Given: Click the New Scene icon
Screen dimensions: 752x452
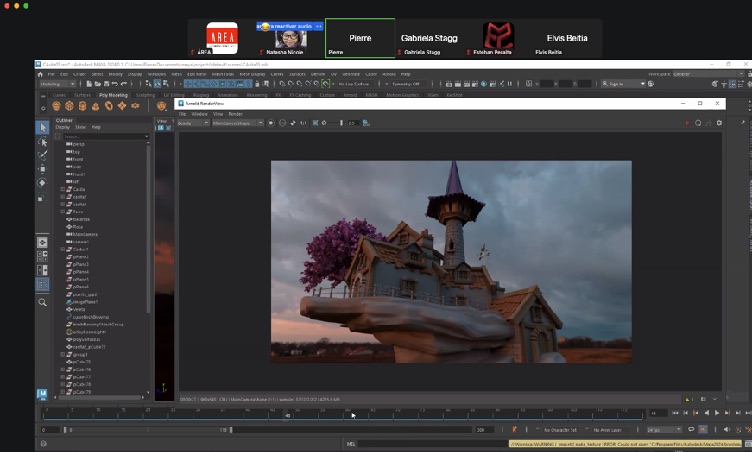Looking at the screenshot, I should coord(89,84).
